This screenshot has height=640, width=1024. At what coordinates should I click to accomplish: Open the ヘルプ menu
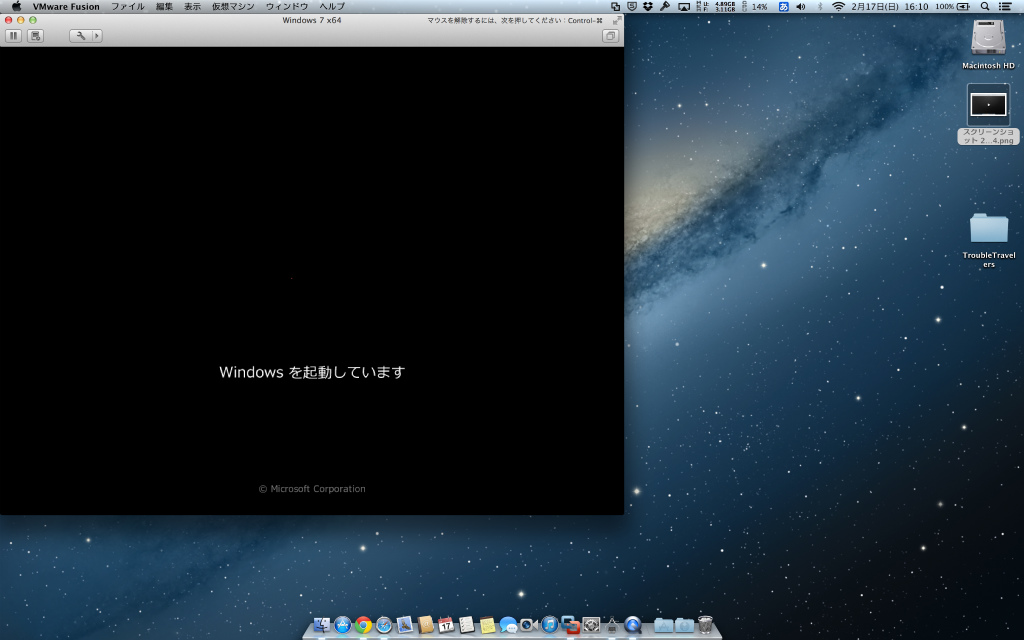[332, 7]
